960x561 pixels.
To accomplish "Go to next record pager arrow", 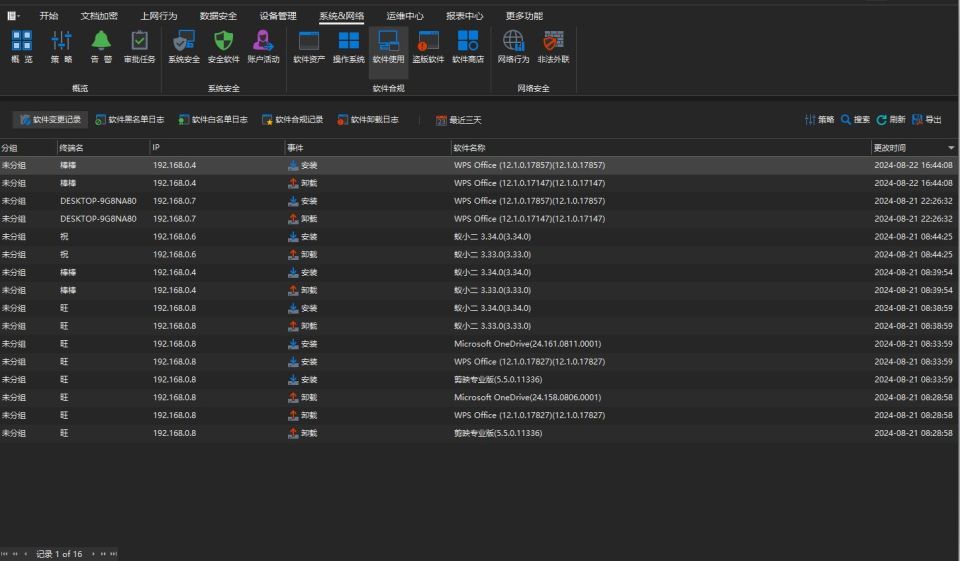I will [93, 554].
